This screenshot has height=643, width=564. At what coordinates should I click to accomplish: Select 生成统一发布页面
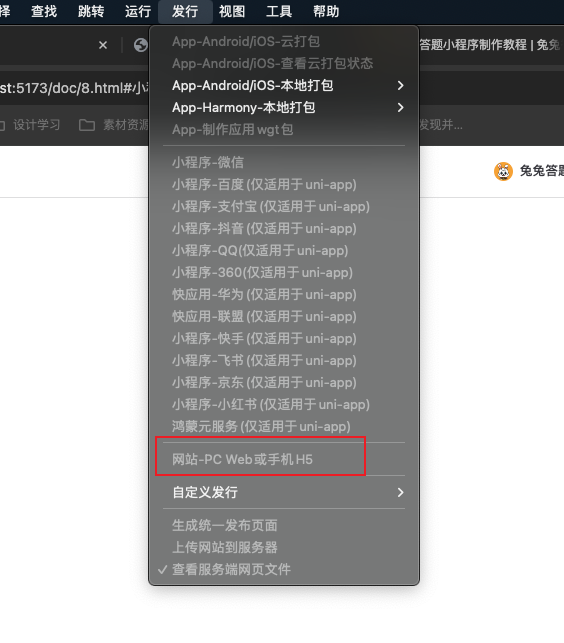tap(284, 525)
